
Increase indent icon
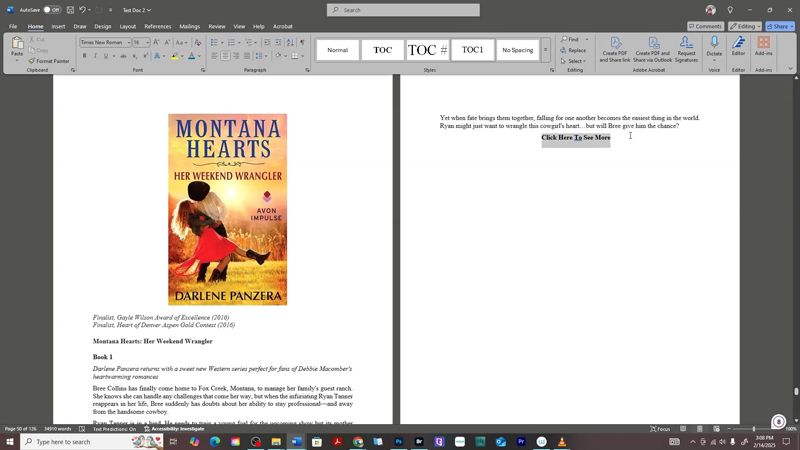coord(278,43)
